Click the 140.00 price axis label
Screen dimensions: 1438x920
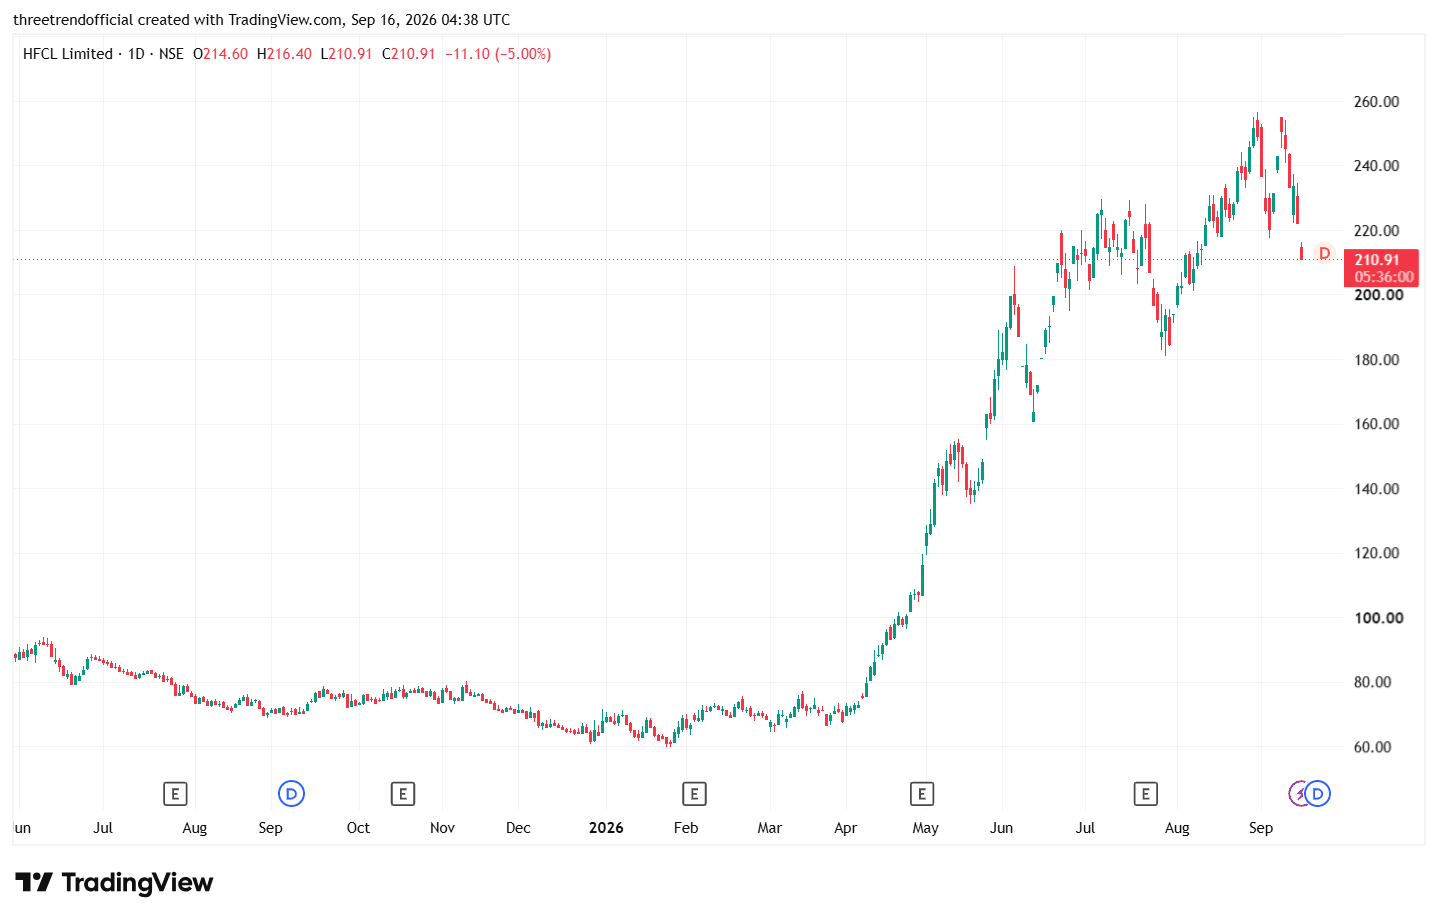click(1376, 489)
